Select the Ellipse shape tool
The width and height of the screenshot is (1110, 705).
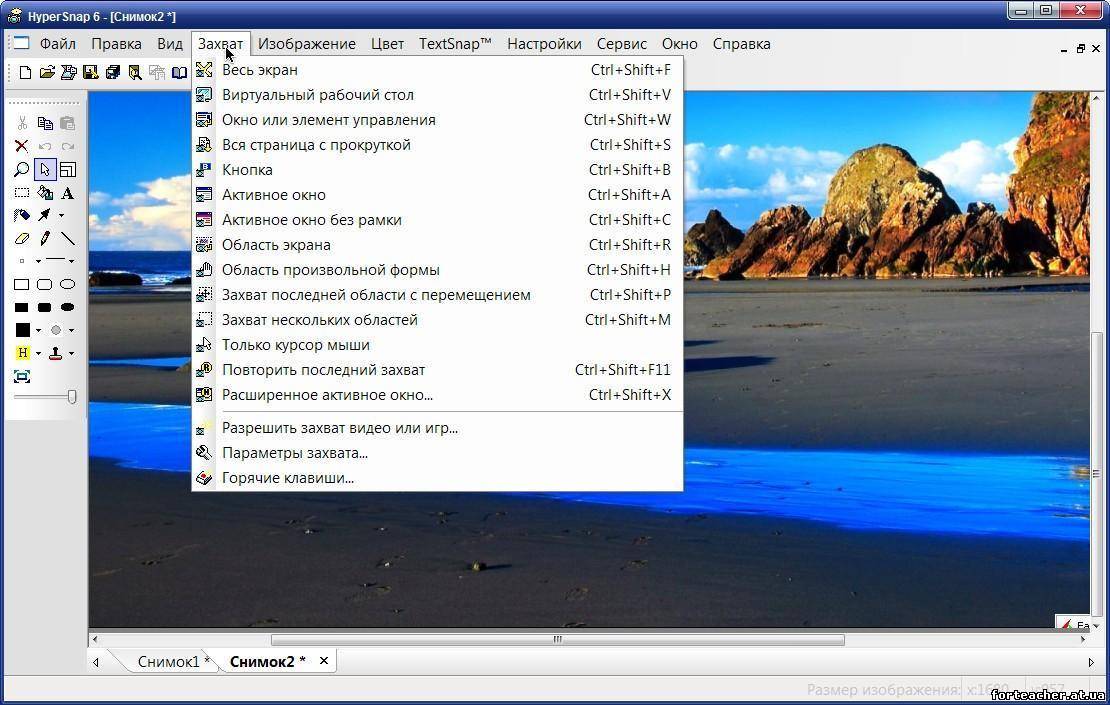click(68, 285)
